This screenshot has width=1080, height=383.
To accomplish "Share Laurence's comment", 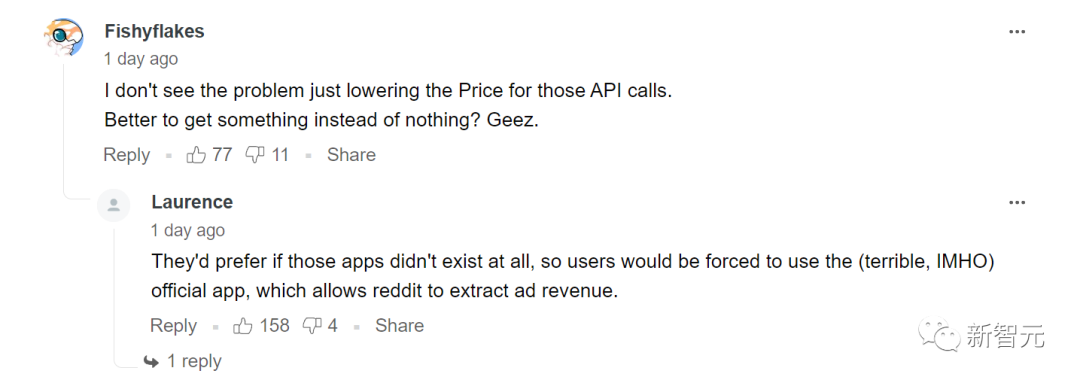I will 399,326.
